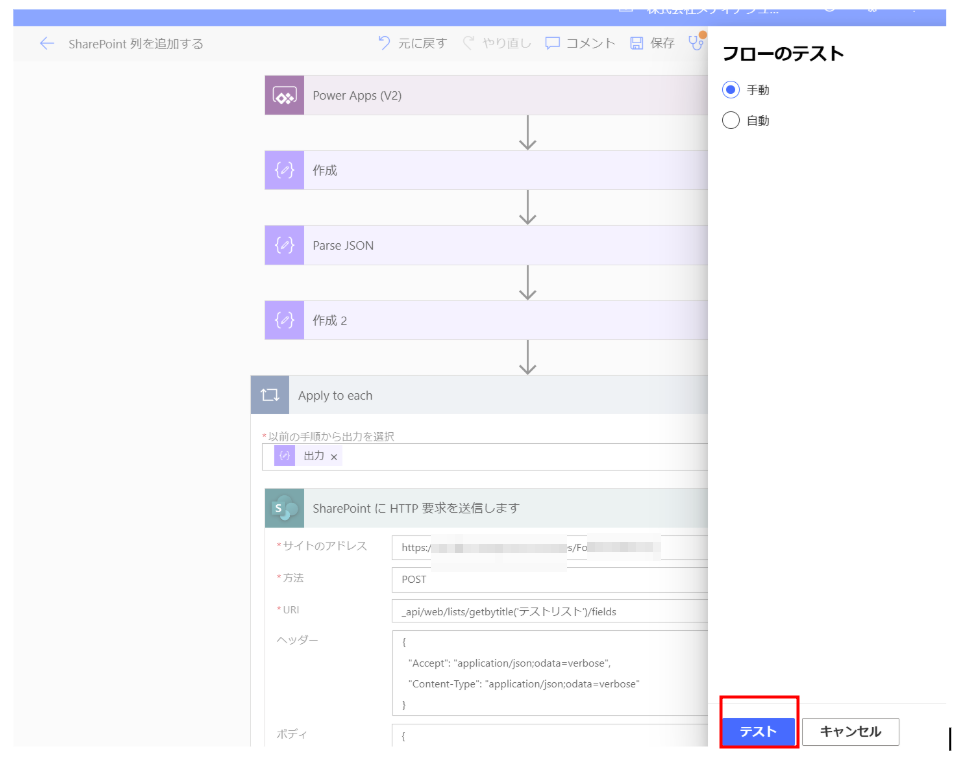Click the ヘッダー JSON text box

click(x=550, y=673)
